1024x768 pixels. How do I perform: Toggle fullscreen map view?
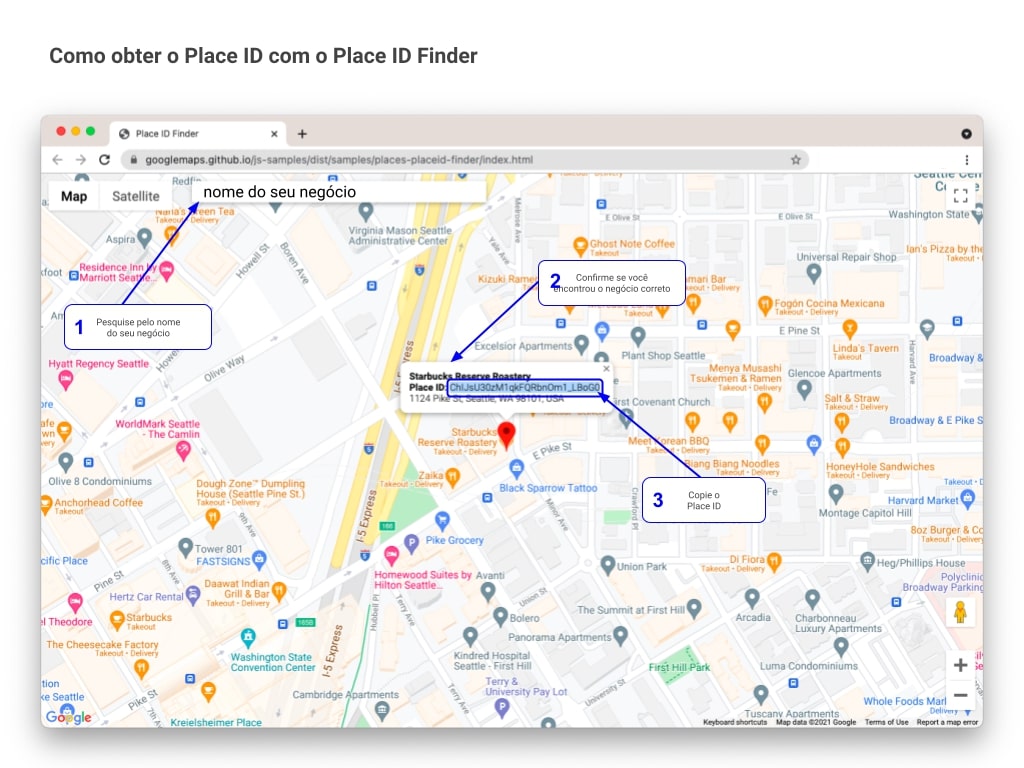961,195
